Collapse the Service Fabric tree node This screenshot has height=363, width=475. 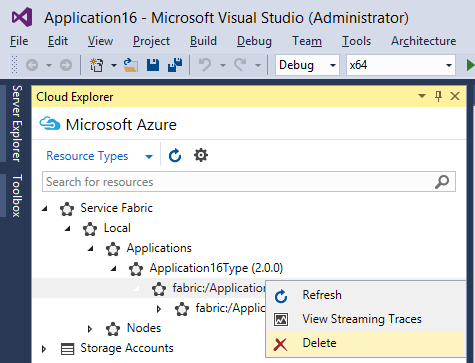(x=44, y=209)
